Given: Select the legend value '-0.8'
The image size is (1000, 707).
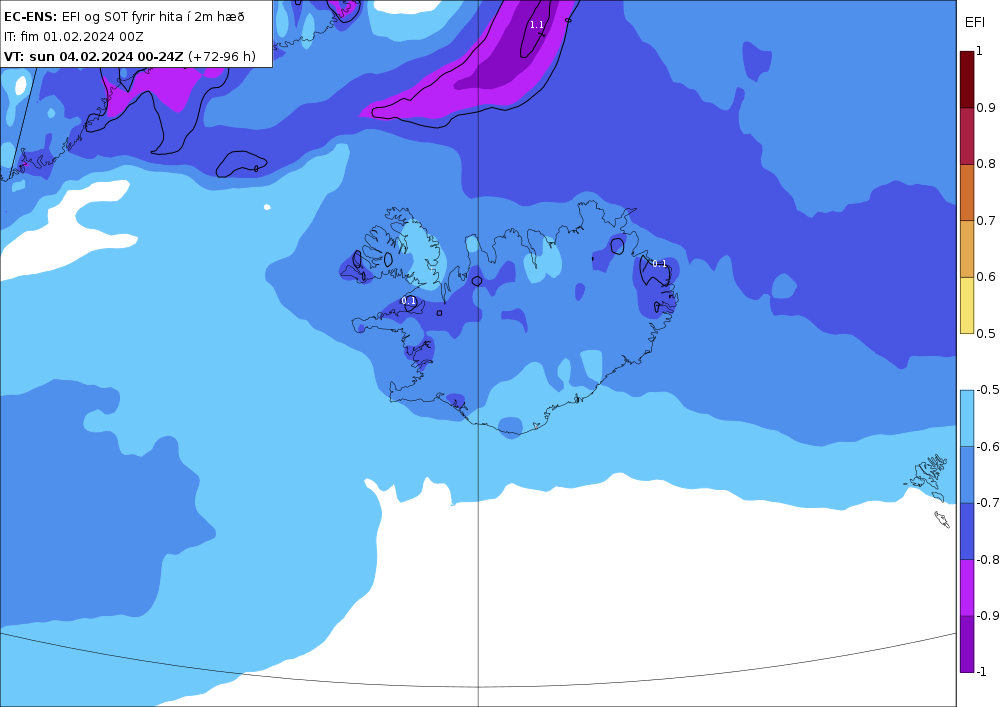Looking at the screenshot, I should 988,559.
